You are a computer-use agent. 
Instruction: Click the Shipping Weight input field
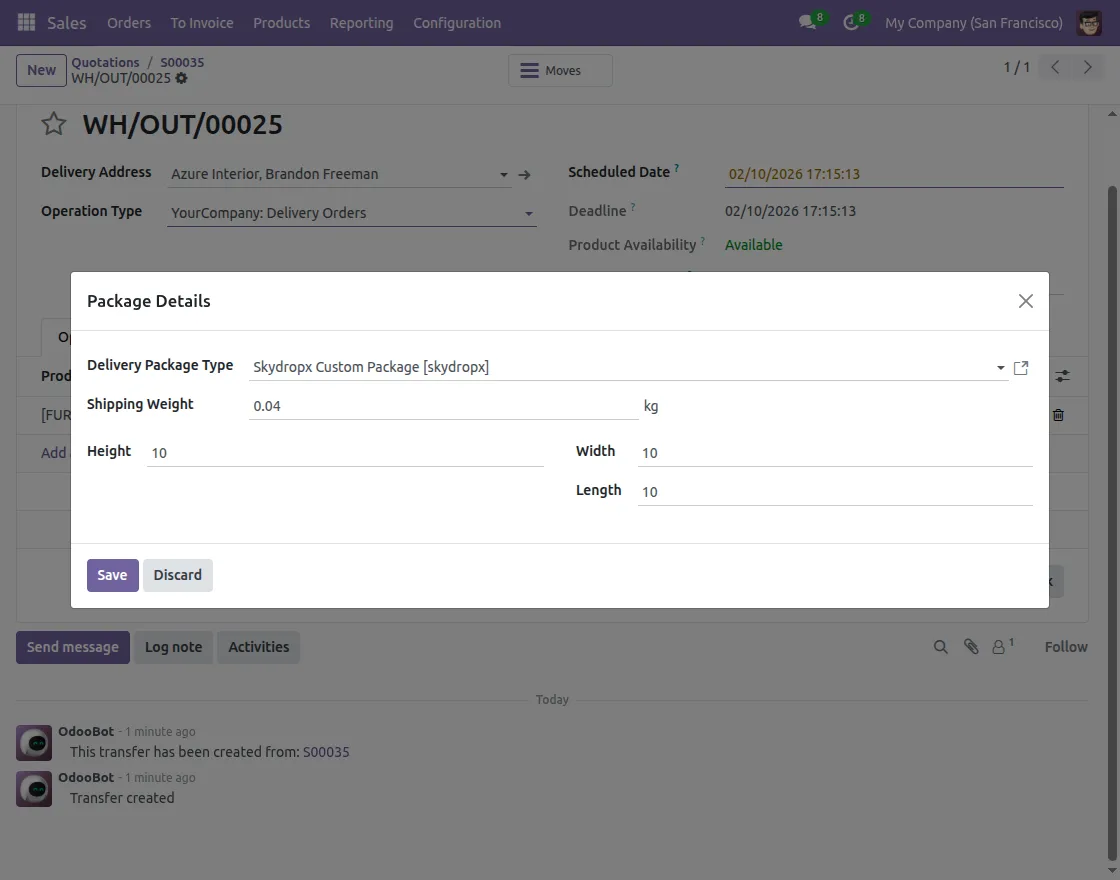(442, 406)
